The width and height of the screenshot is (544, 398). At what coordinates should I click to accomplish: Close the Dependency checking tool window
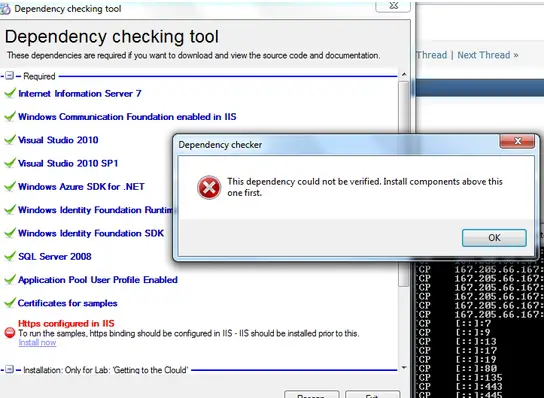pyautogui.click(x=393, y=6)
